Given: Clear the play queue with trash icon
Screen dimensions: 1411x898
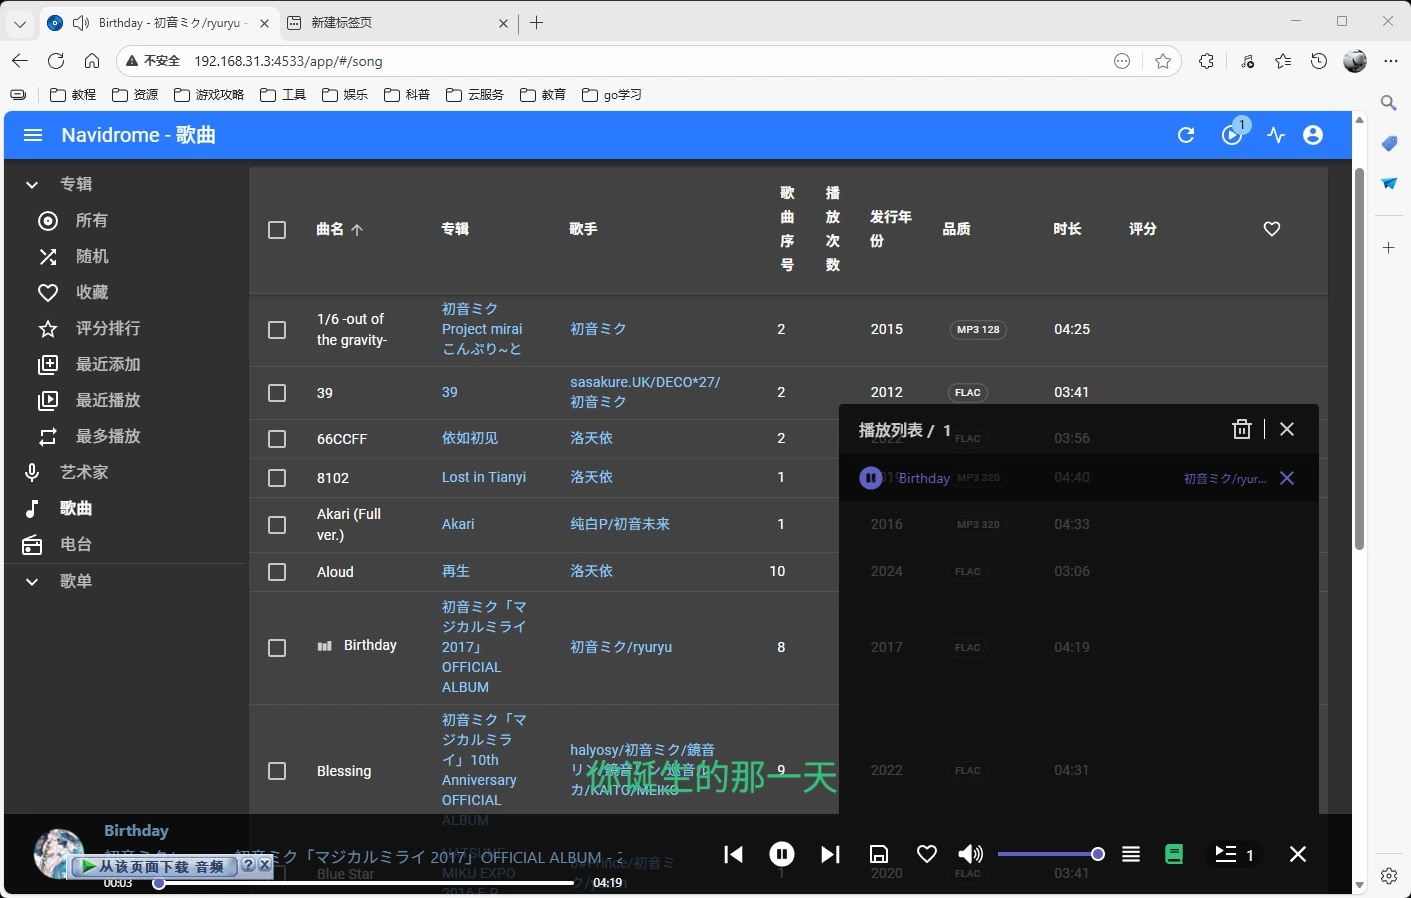Looking at the screenshot, I should point(1242,428).
